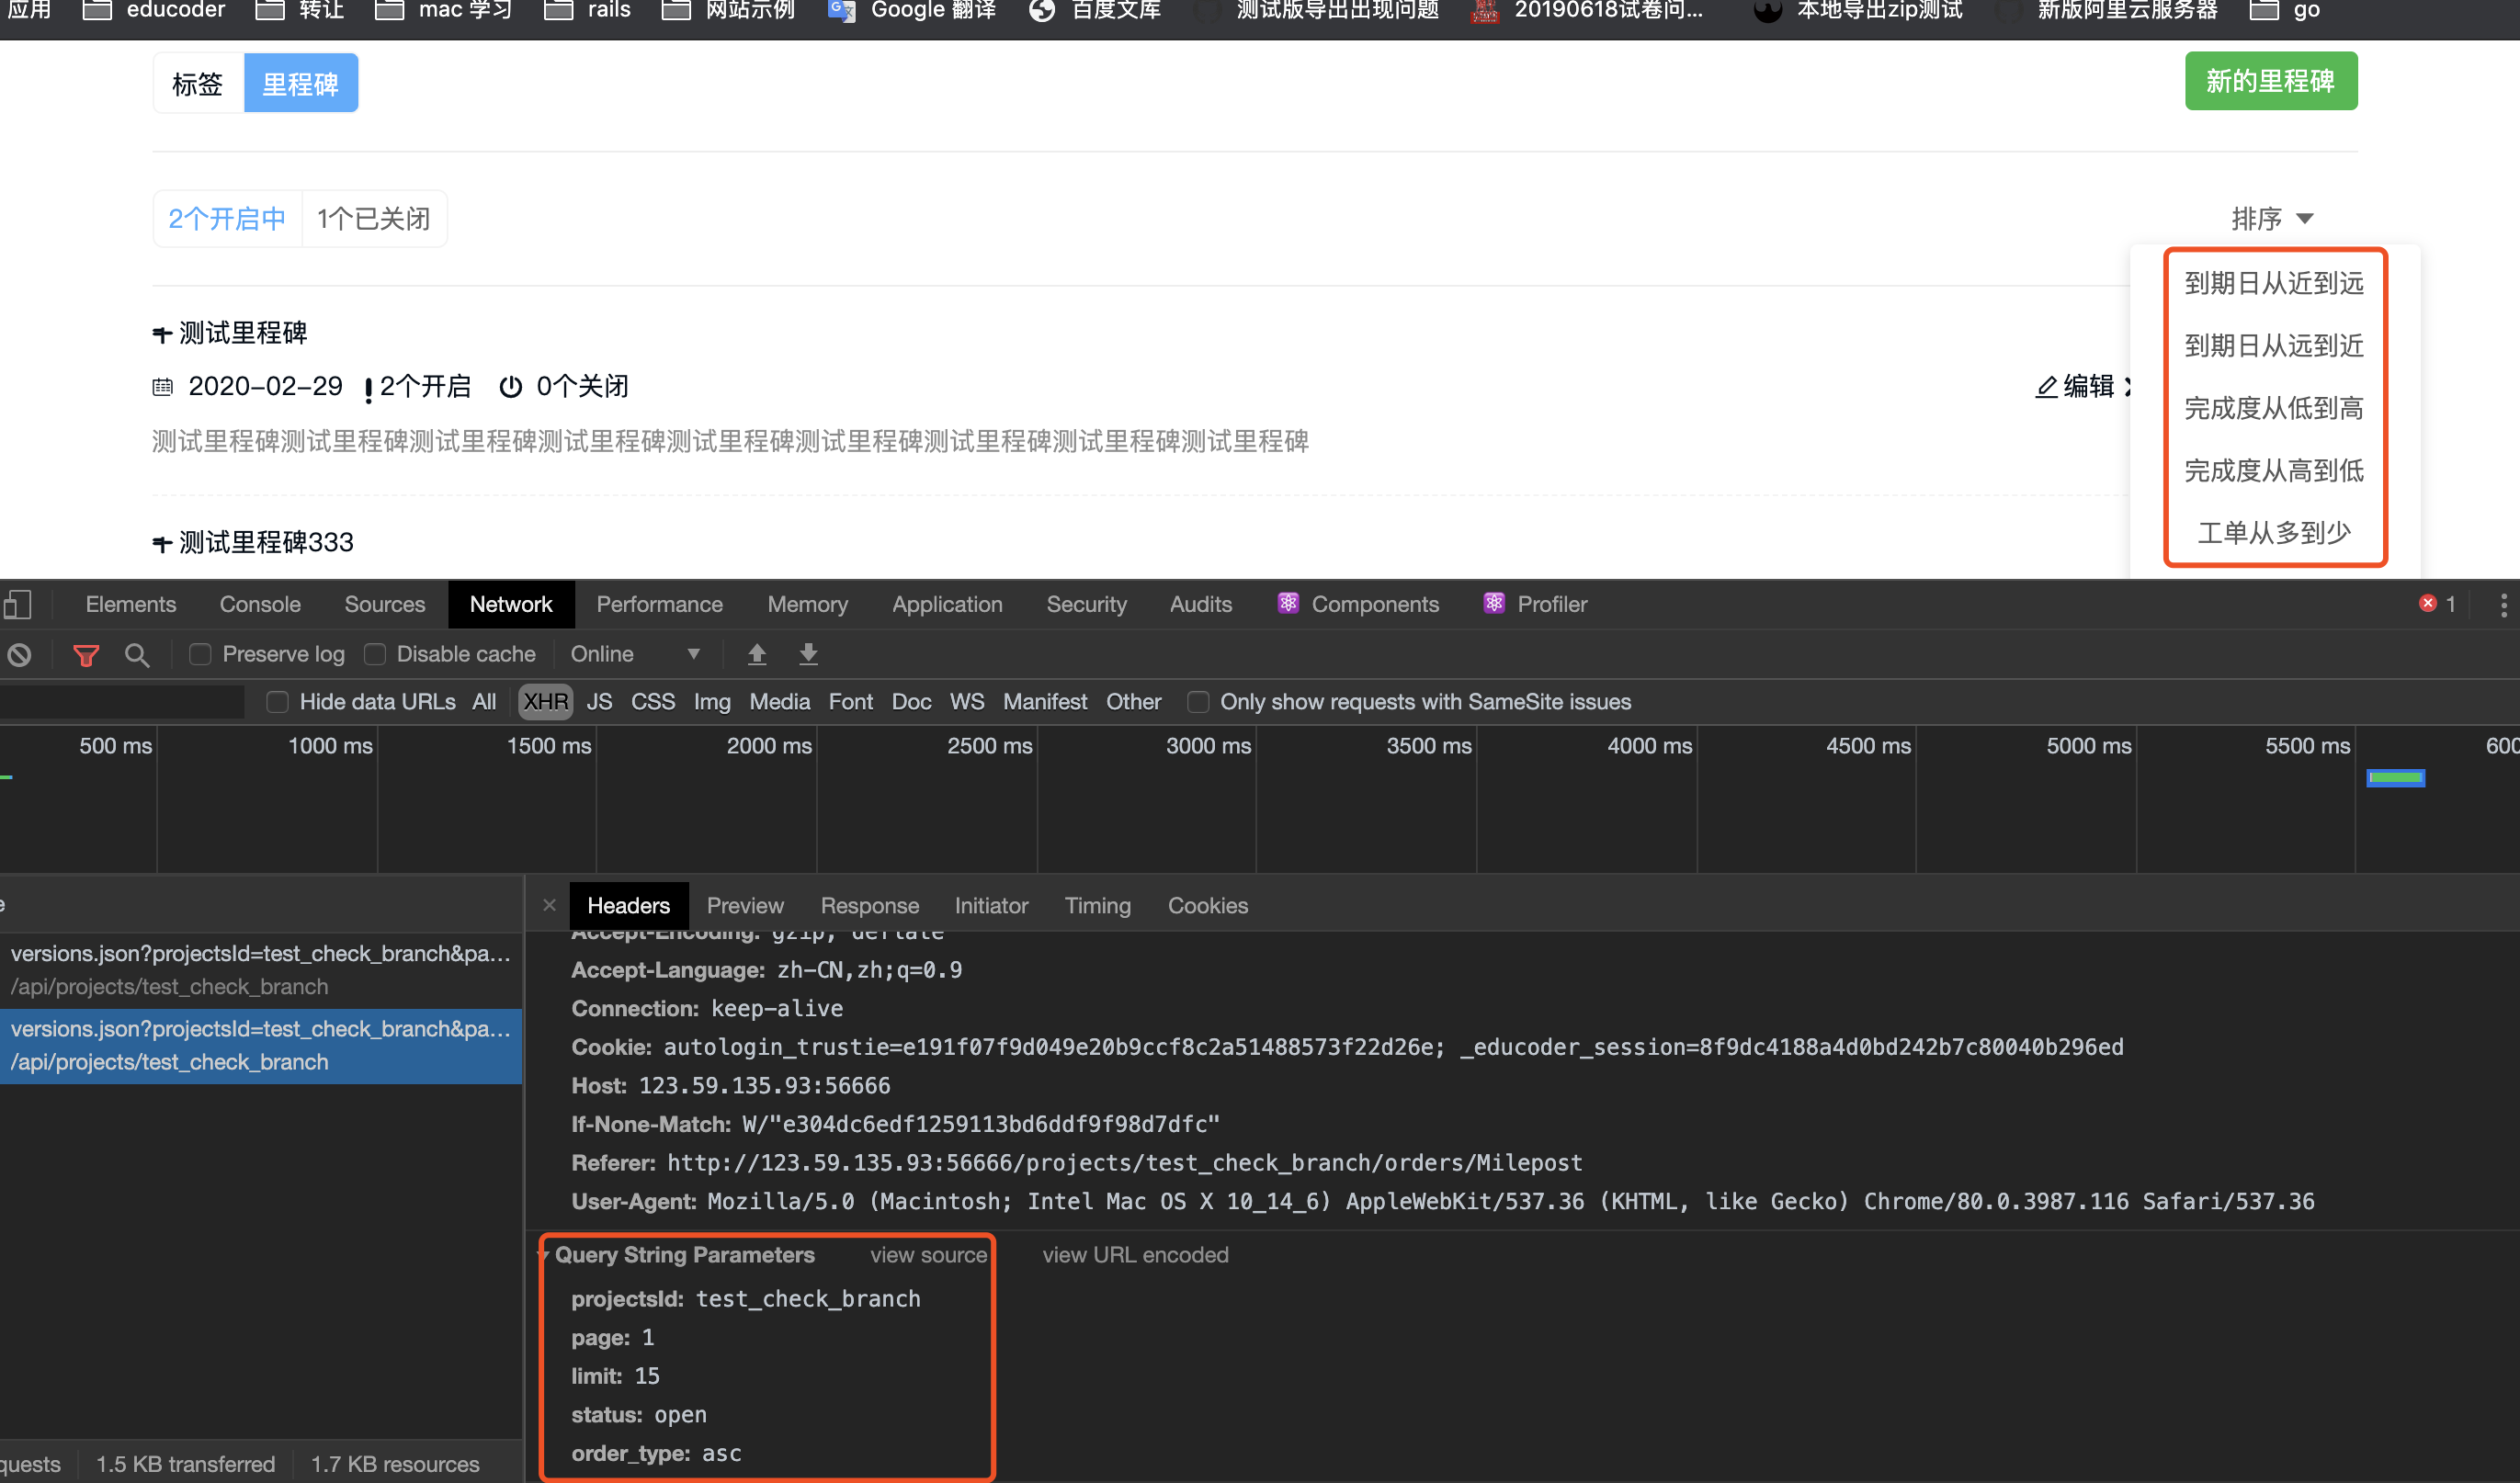Open the Response tab of request
Image resolution: width=2520 pixels, height=1483 pixels.
870,905
